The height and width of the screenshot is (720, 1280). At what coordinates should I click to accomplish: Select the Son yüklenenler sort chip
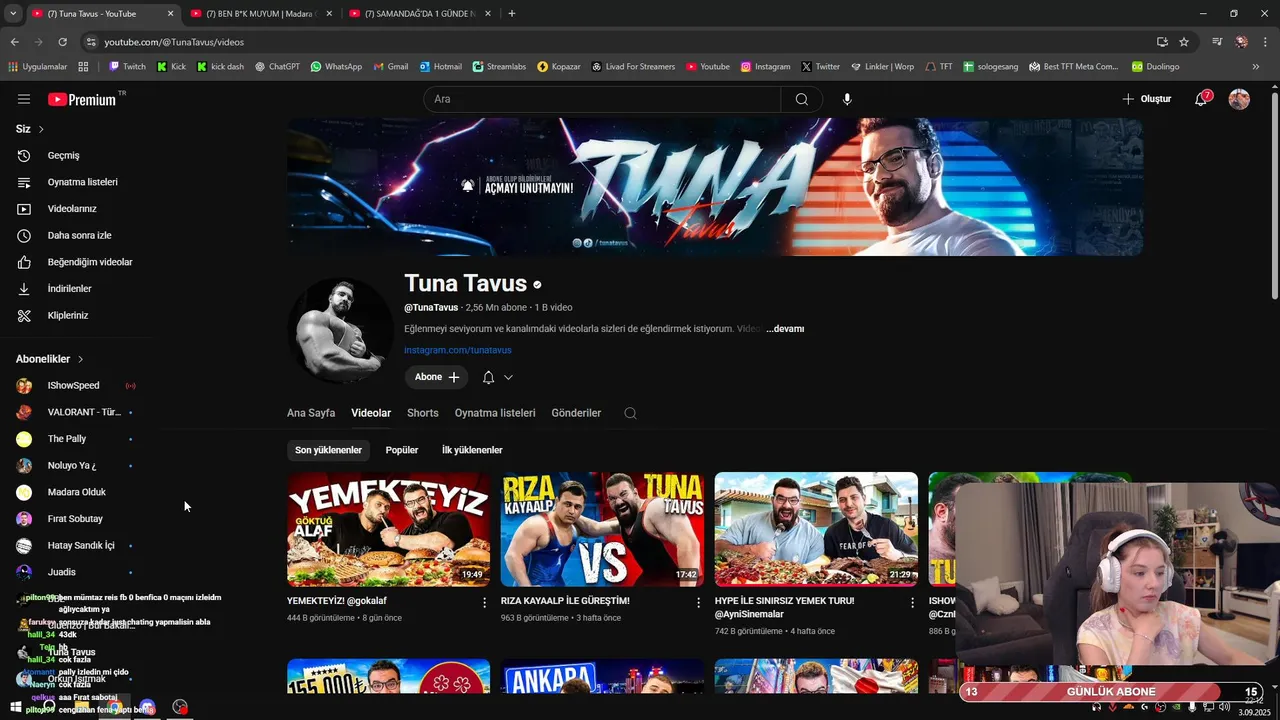[x=328, y=450]
